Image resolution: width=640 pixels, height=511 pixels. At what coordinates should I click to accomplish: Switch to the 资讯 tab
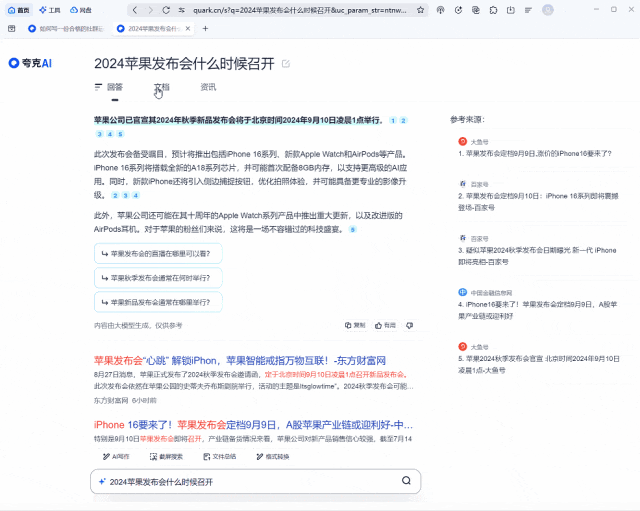point(208,87)
